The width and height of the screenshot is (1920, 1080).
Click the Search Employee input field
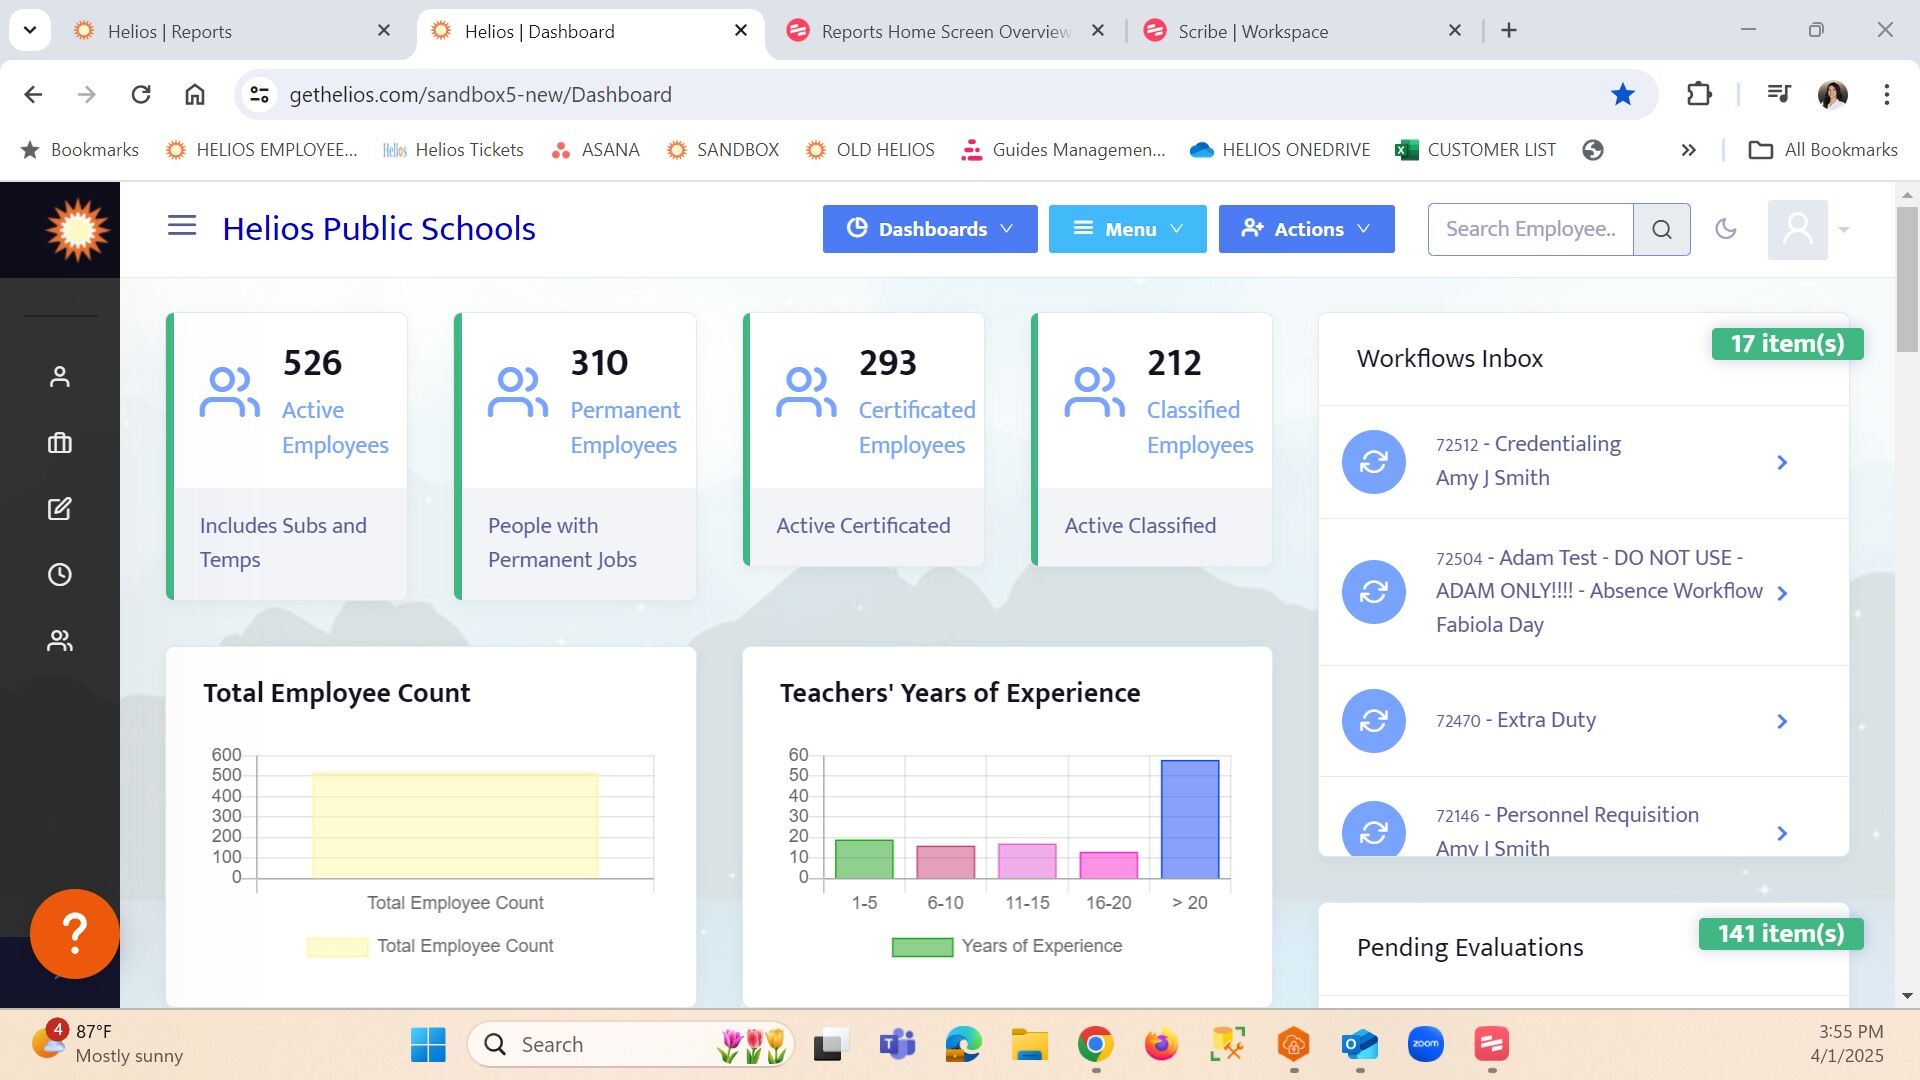[1530, 229]
